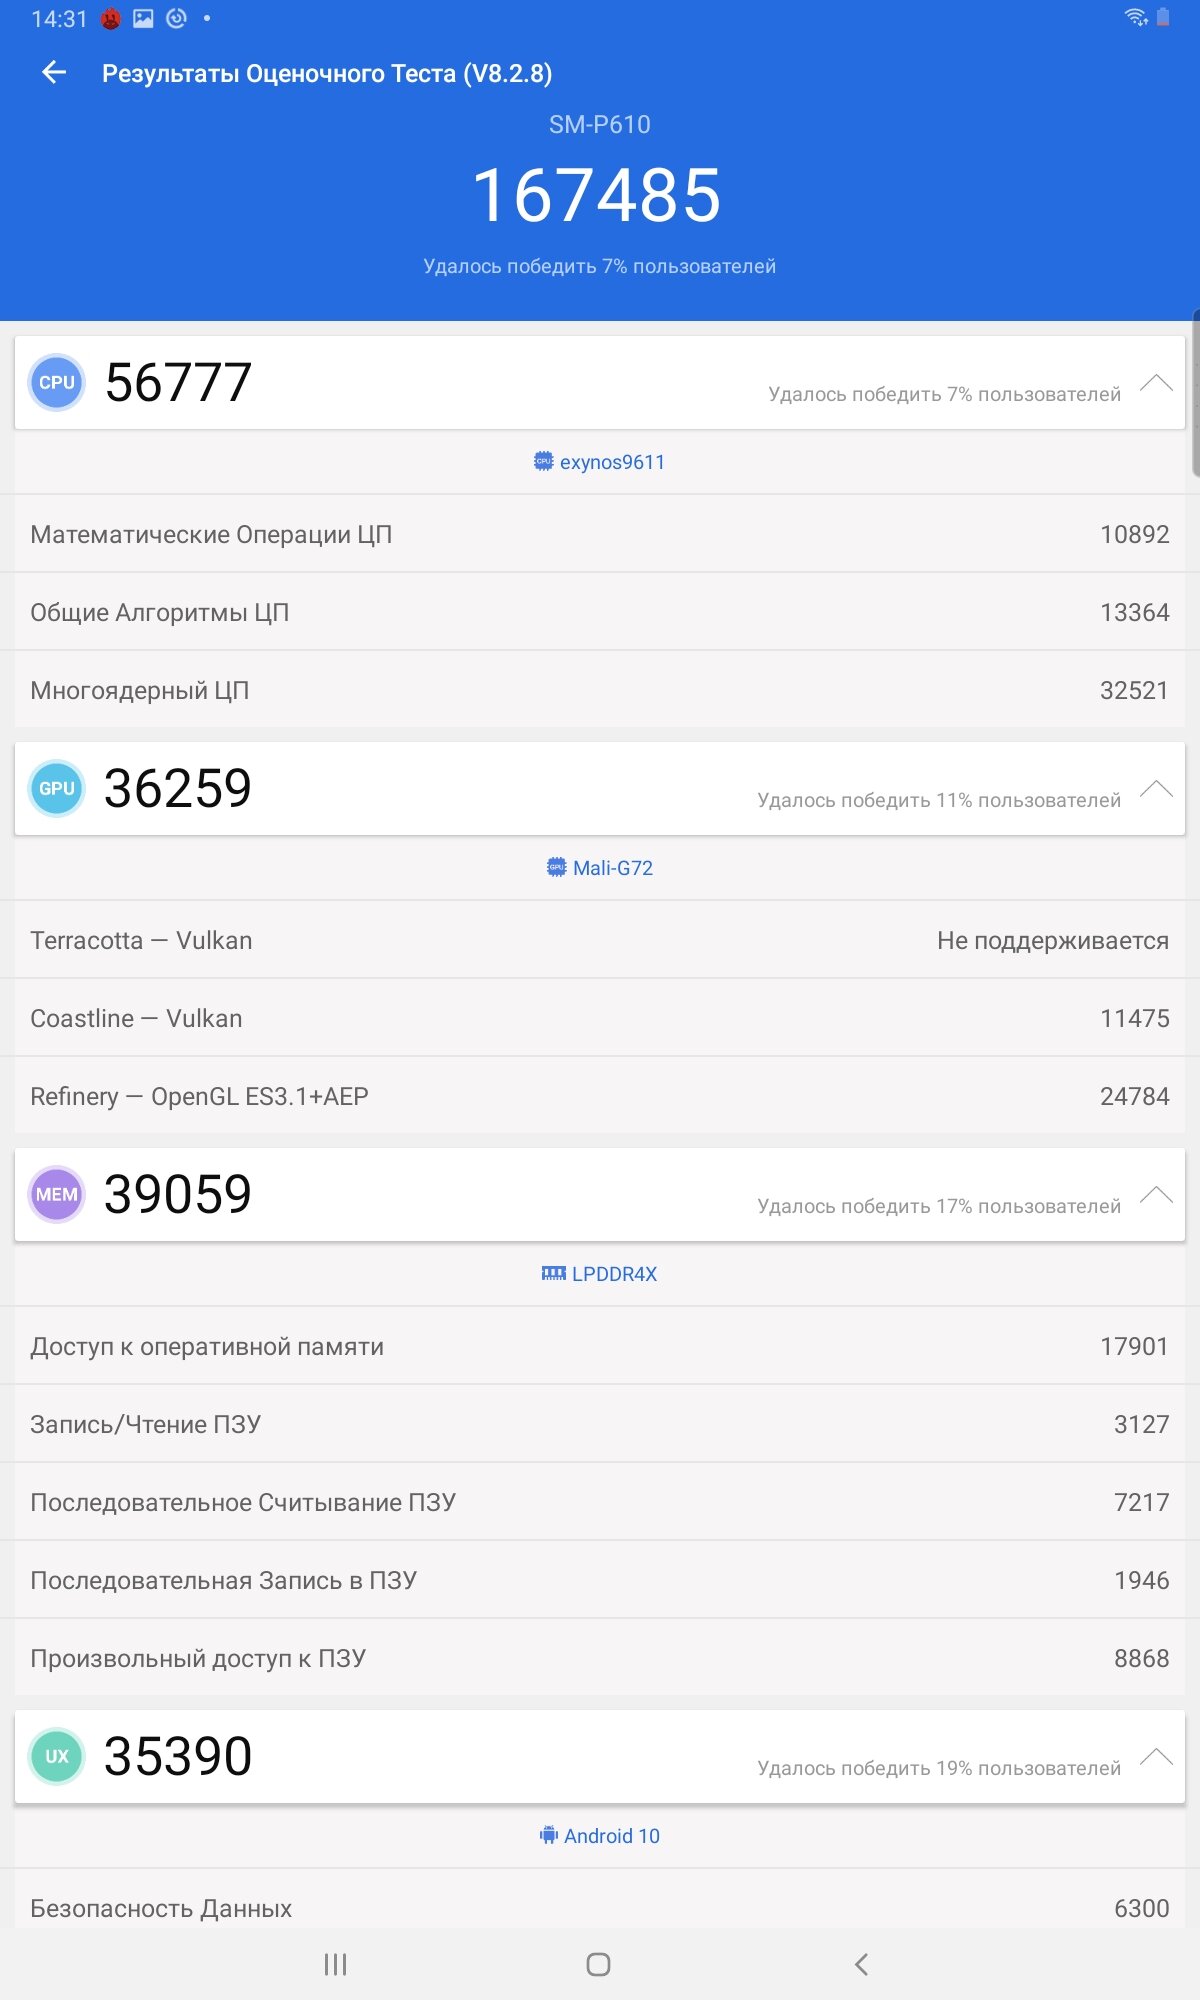The width and height of the screenshot is (1200, 2000).
Task: Collapse the CPU section chevron
Action: click(x=1156, y=383)
